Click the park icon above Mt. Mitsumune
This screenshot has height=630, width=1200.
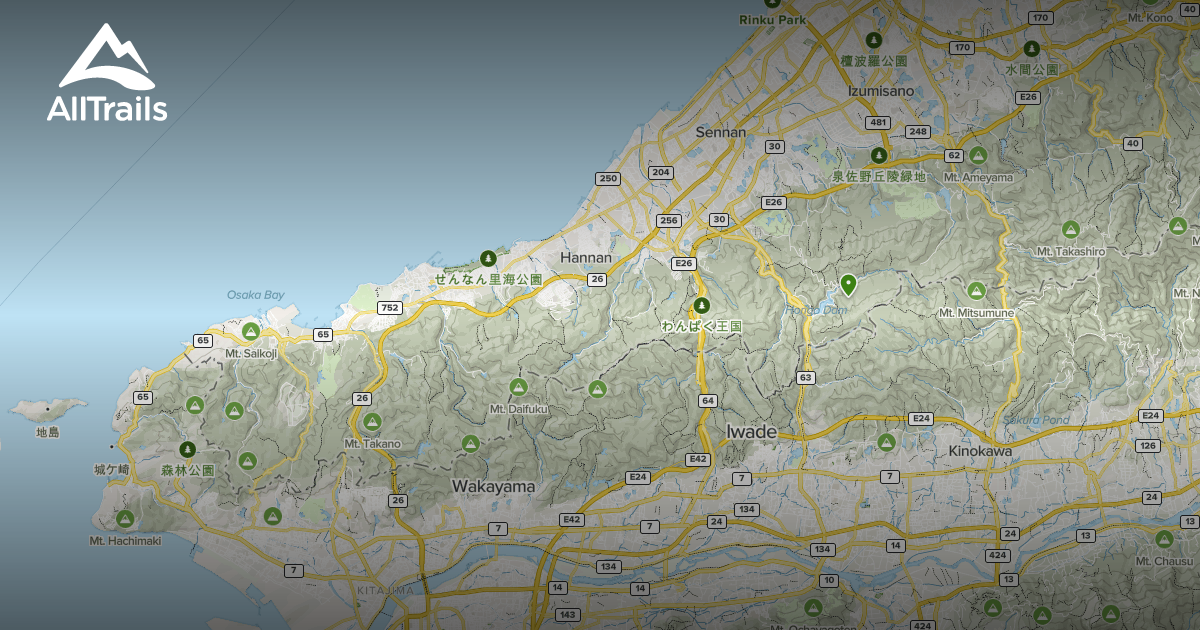pyautogui.click(x=977, y=290)
